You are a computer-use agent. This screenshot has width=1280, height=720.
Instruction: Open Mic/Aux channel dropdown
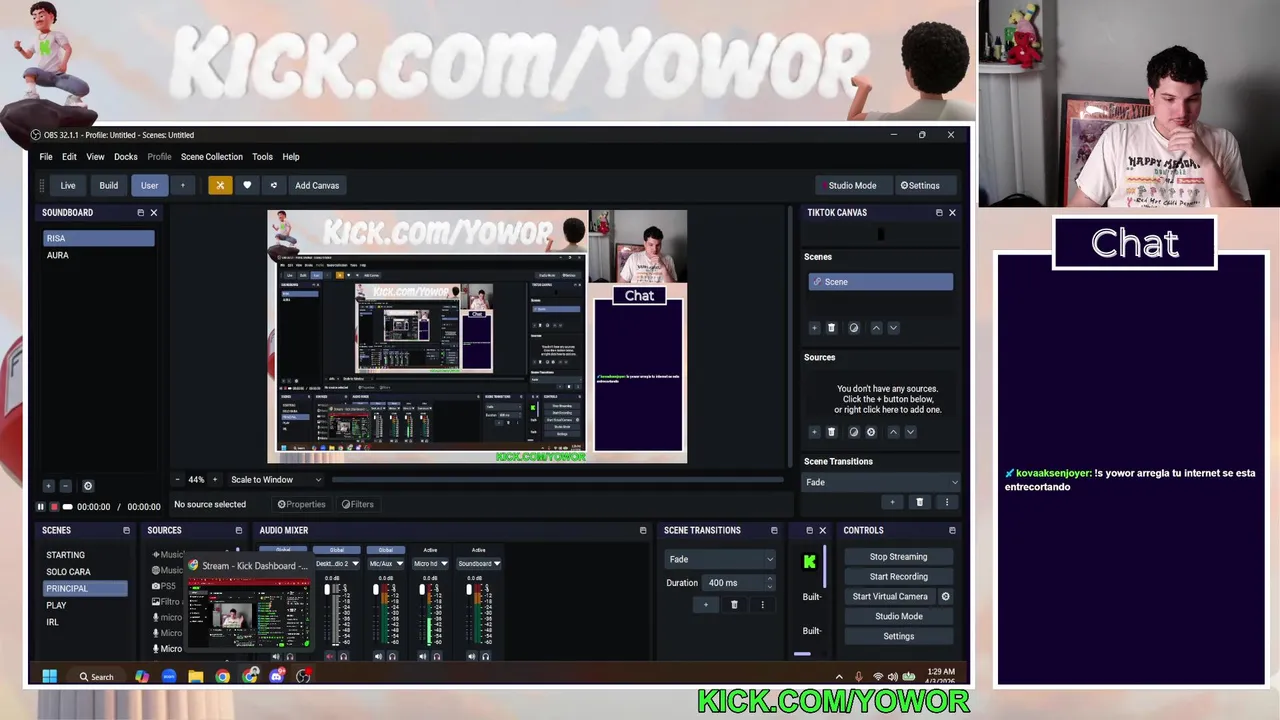[x=385, y=564]
